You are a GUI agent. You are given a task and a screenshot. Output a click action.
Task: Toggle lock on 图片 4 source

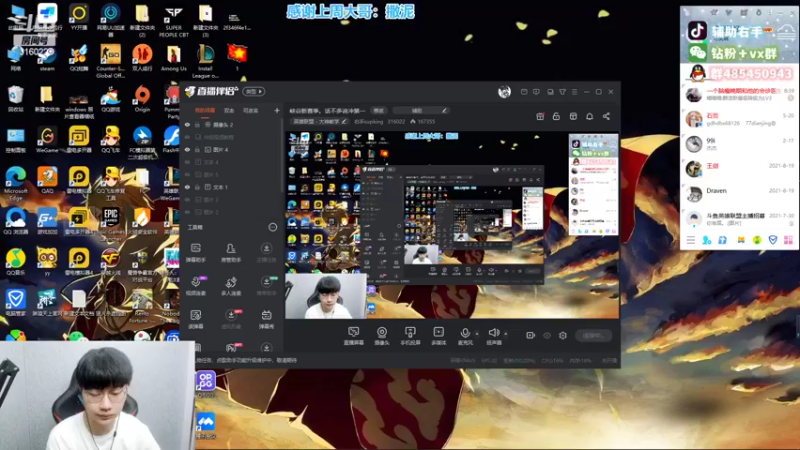click(197, 149)
